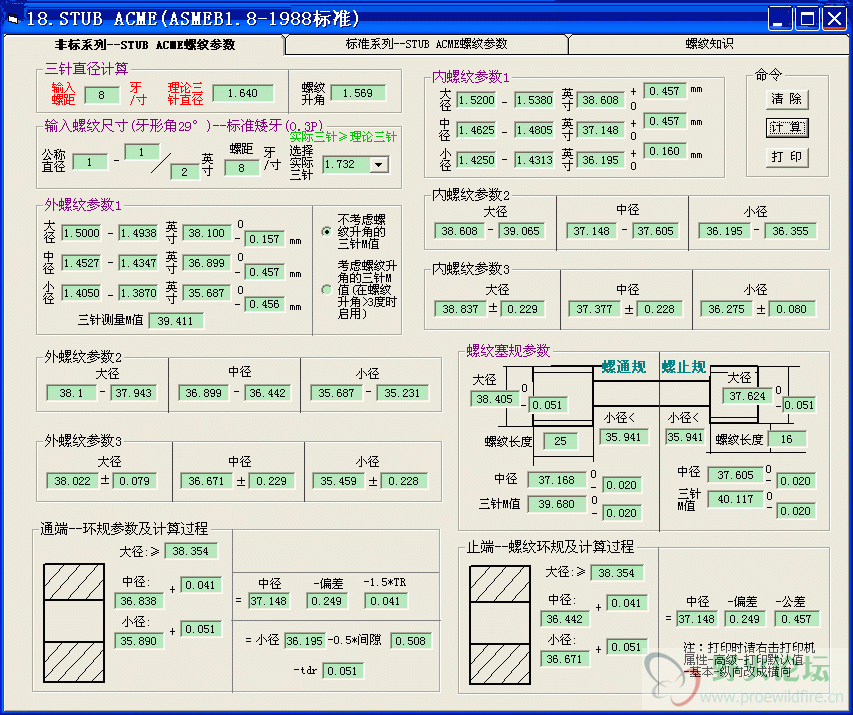Click 外螺纹参数1 大径 mm field 38.100
Screen dimensions: 853x715
(x=207, y=233)
